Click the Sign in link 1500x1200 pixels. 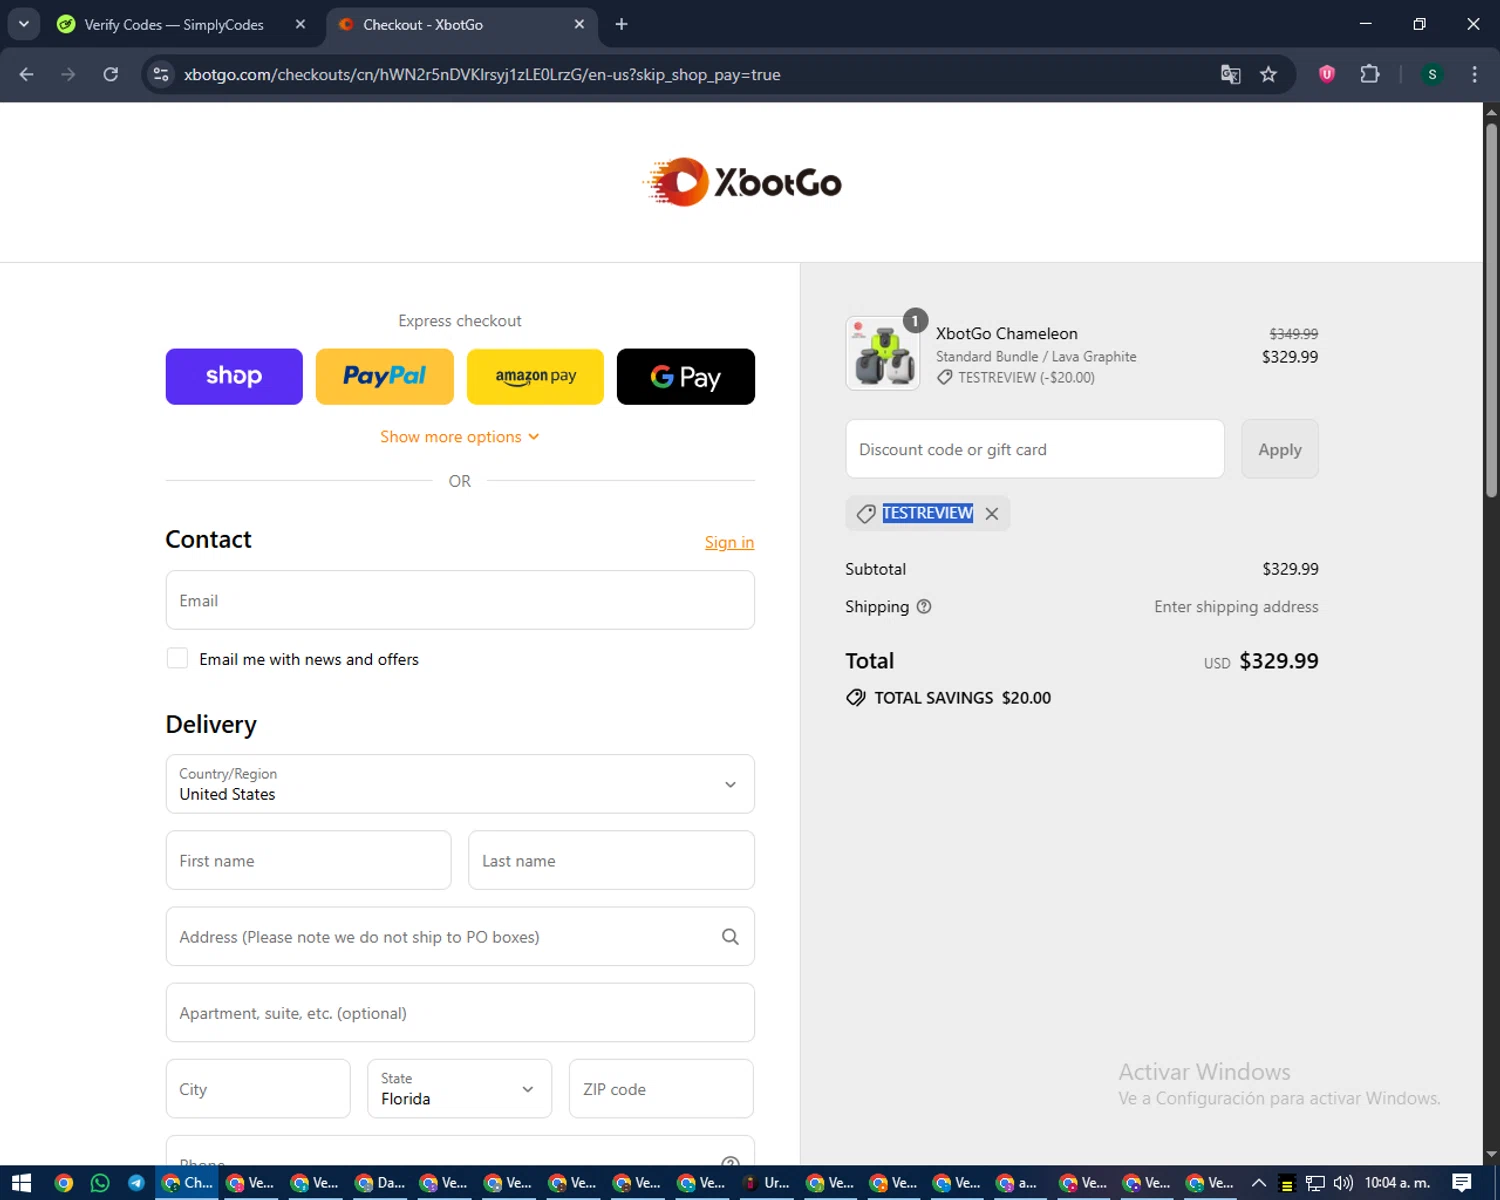[729, 542]
